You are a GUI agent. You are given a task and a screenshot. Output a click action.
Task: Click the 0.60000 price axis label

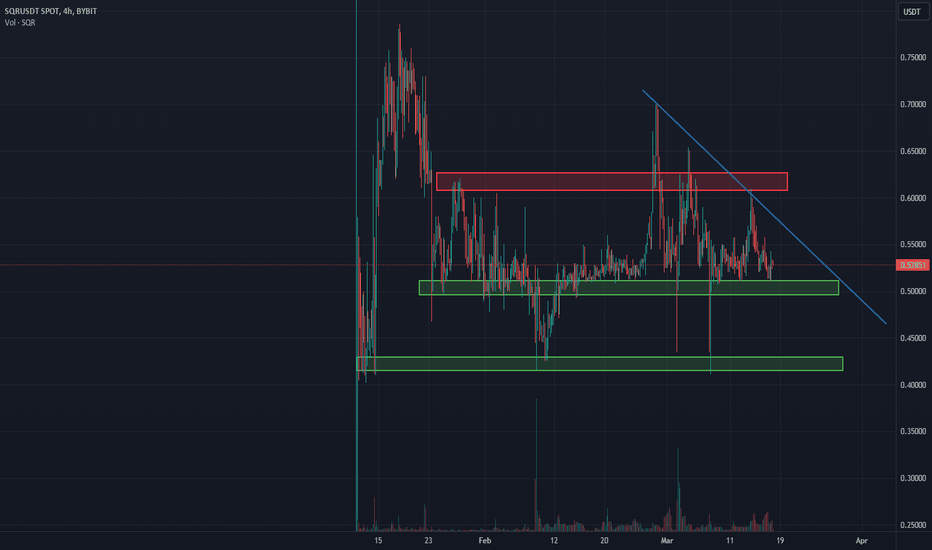(x=913, y=198)
